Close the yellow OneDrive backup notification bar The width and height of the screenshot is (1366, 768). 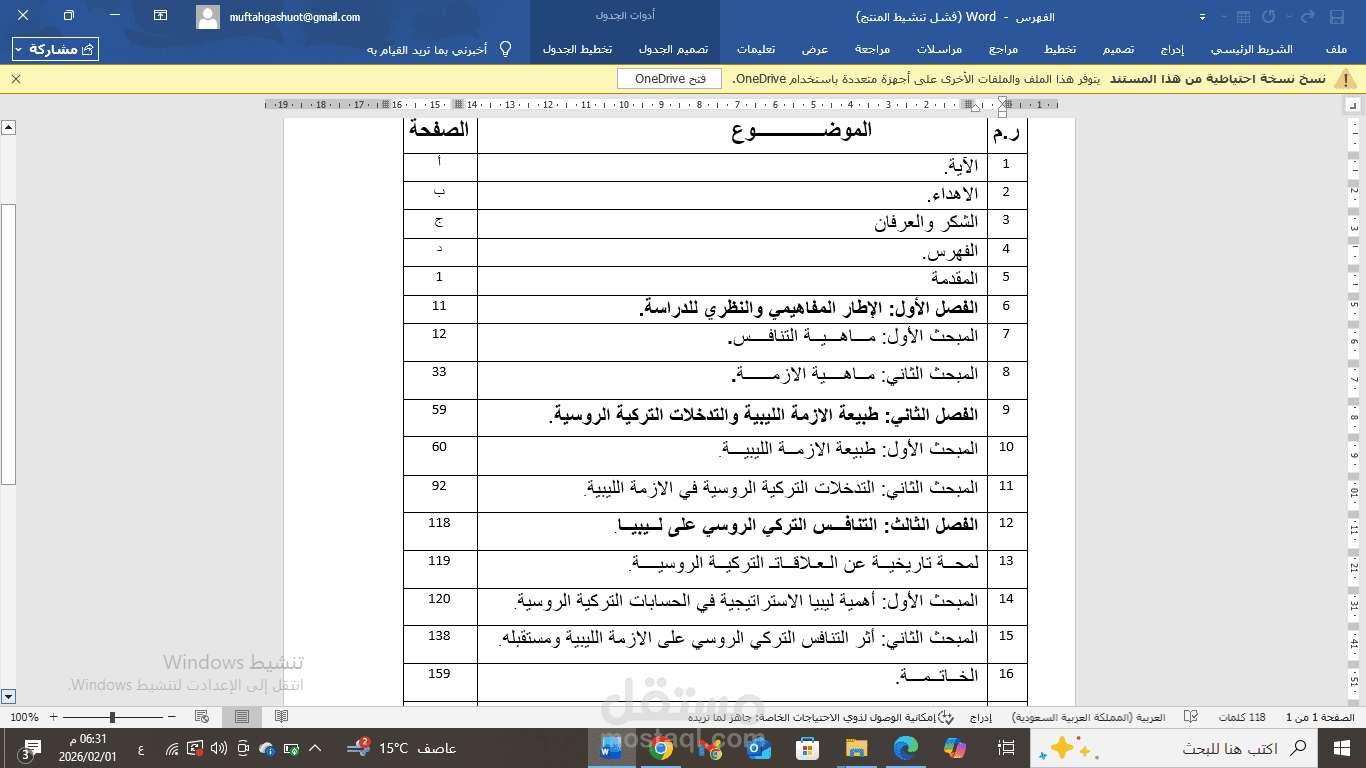15,78
